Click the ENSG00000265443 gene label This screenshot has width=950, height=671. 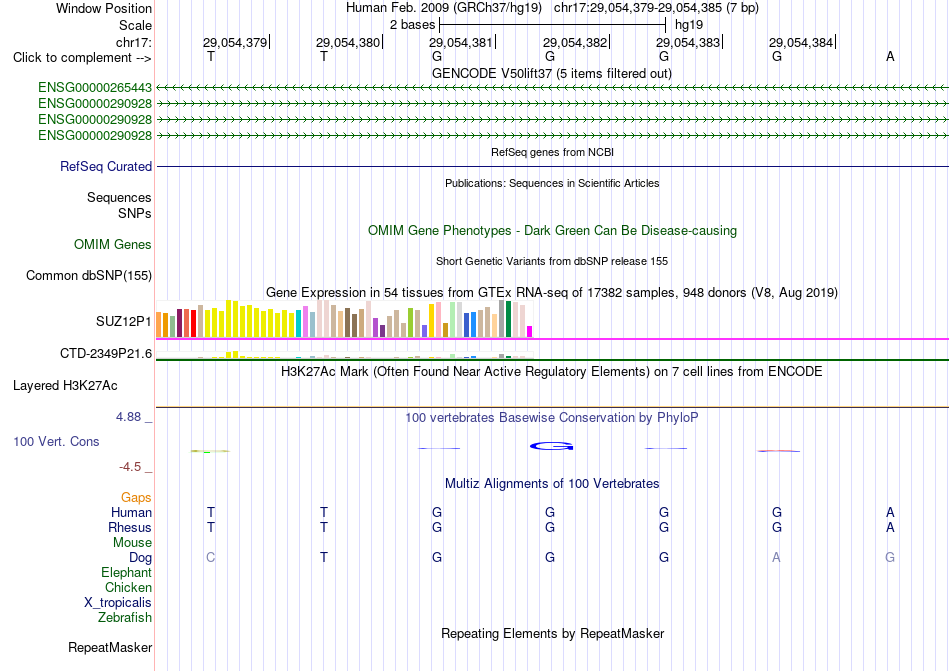95,88
